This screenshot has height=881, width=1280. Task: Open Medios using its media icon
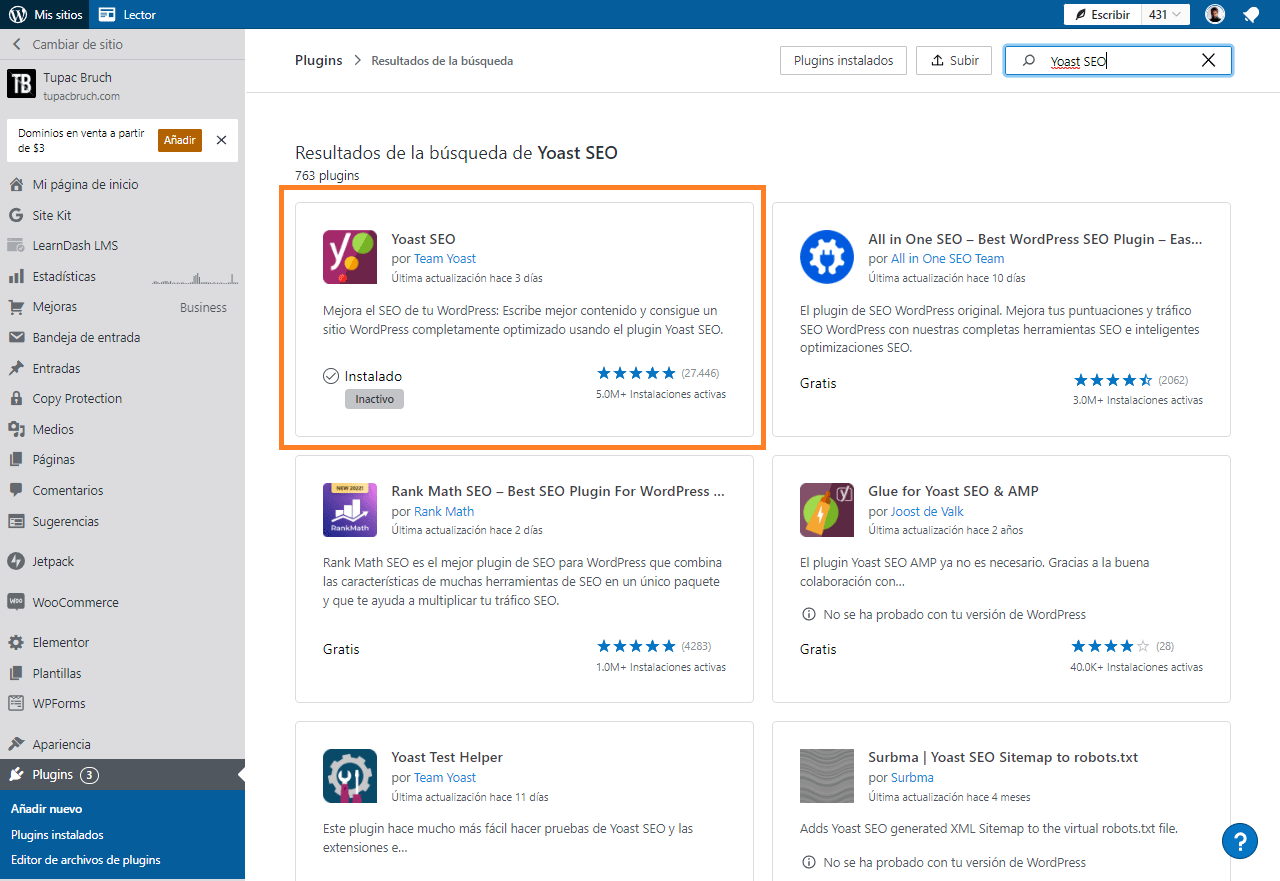point(18,428)
